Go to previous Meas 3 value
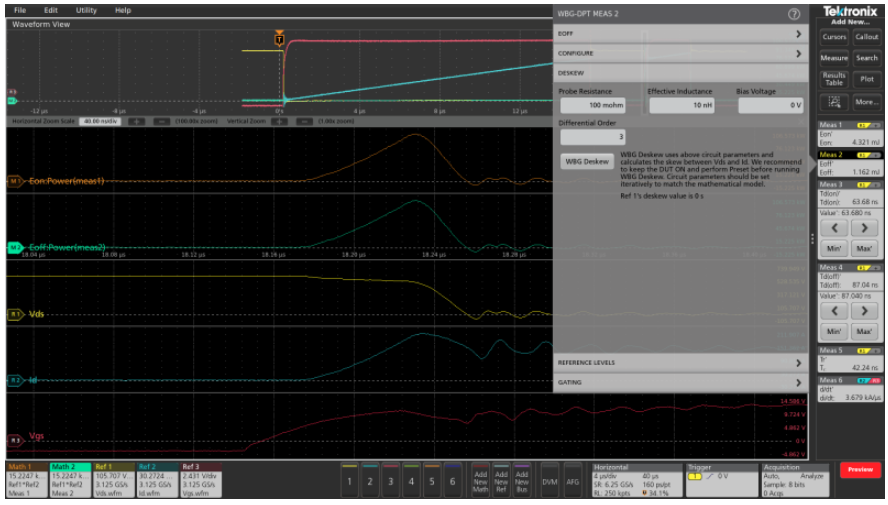 tap(835, 228)
